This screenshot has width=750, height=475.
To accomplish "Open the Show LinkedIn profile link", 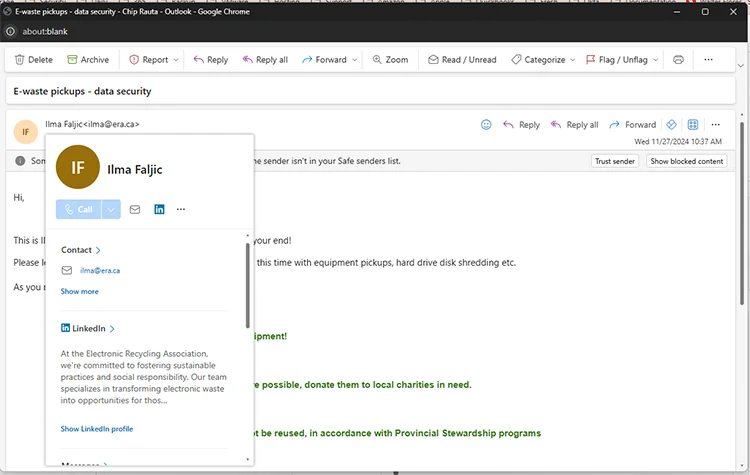I will (97, 429).
